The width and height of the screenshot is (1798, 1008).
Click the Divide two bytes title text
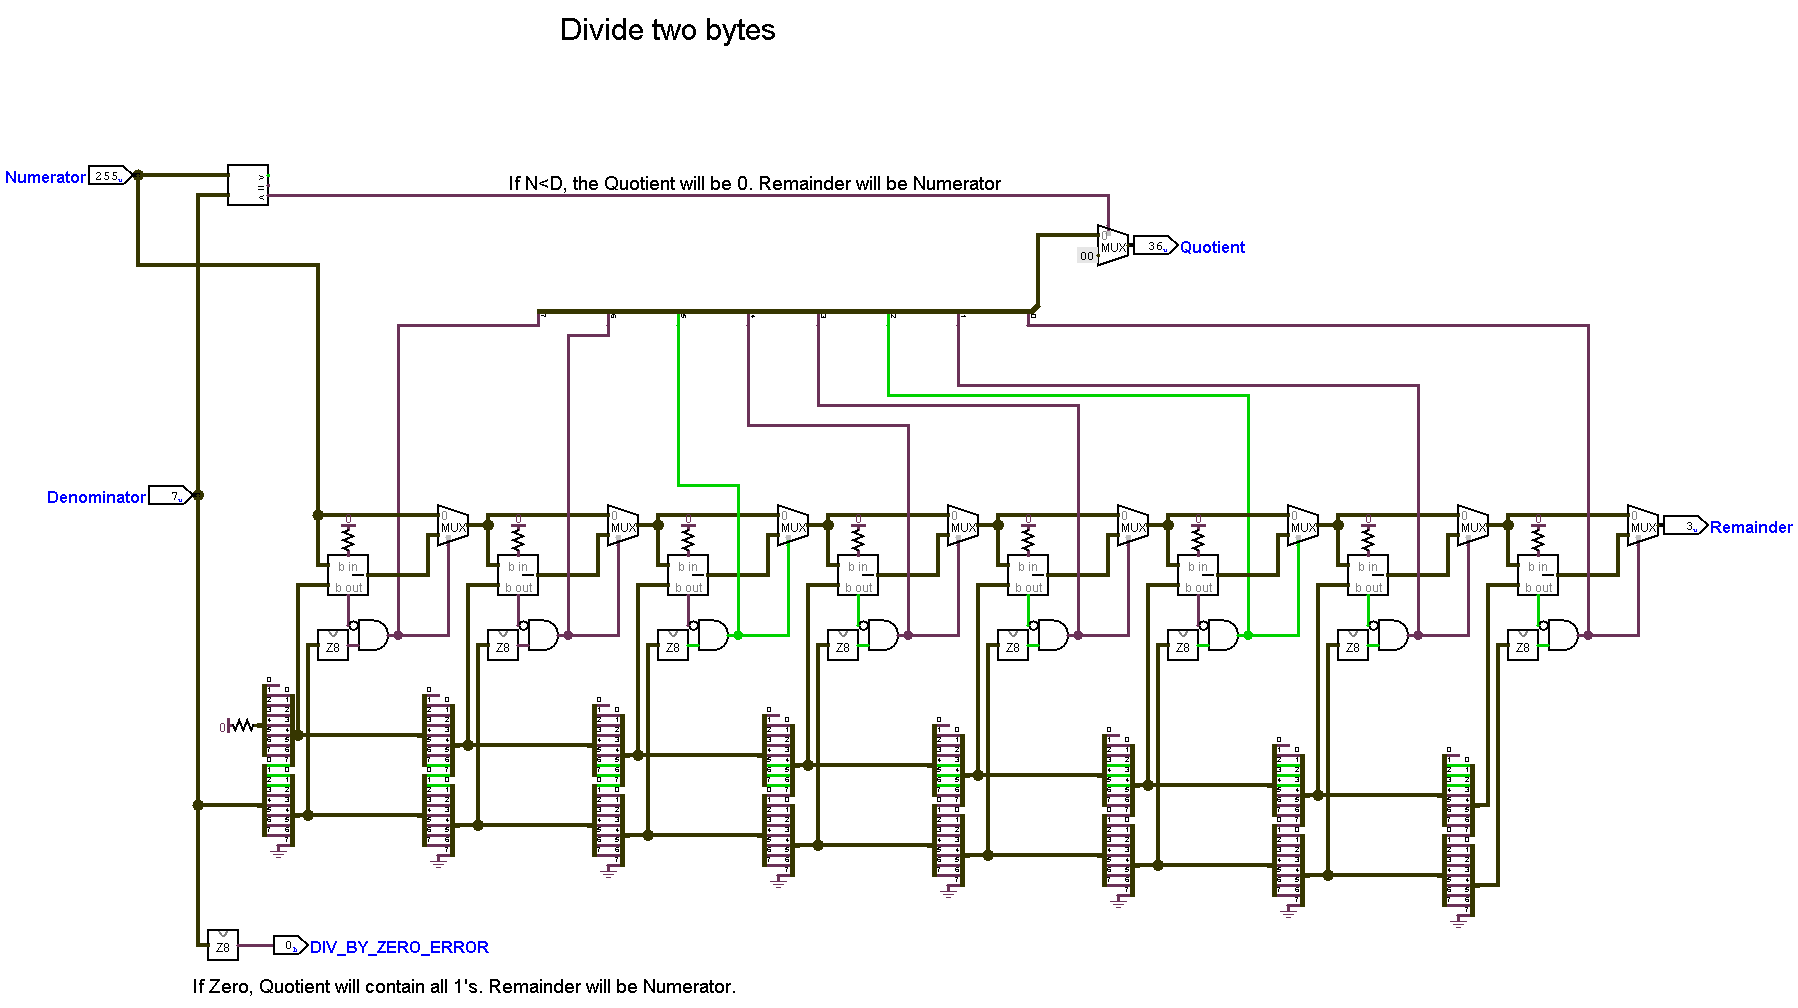(668, 29)
